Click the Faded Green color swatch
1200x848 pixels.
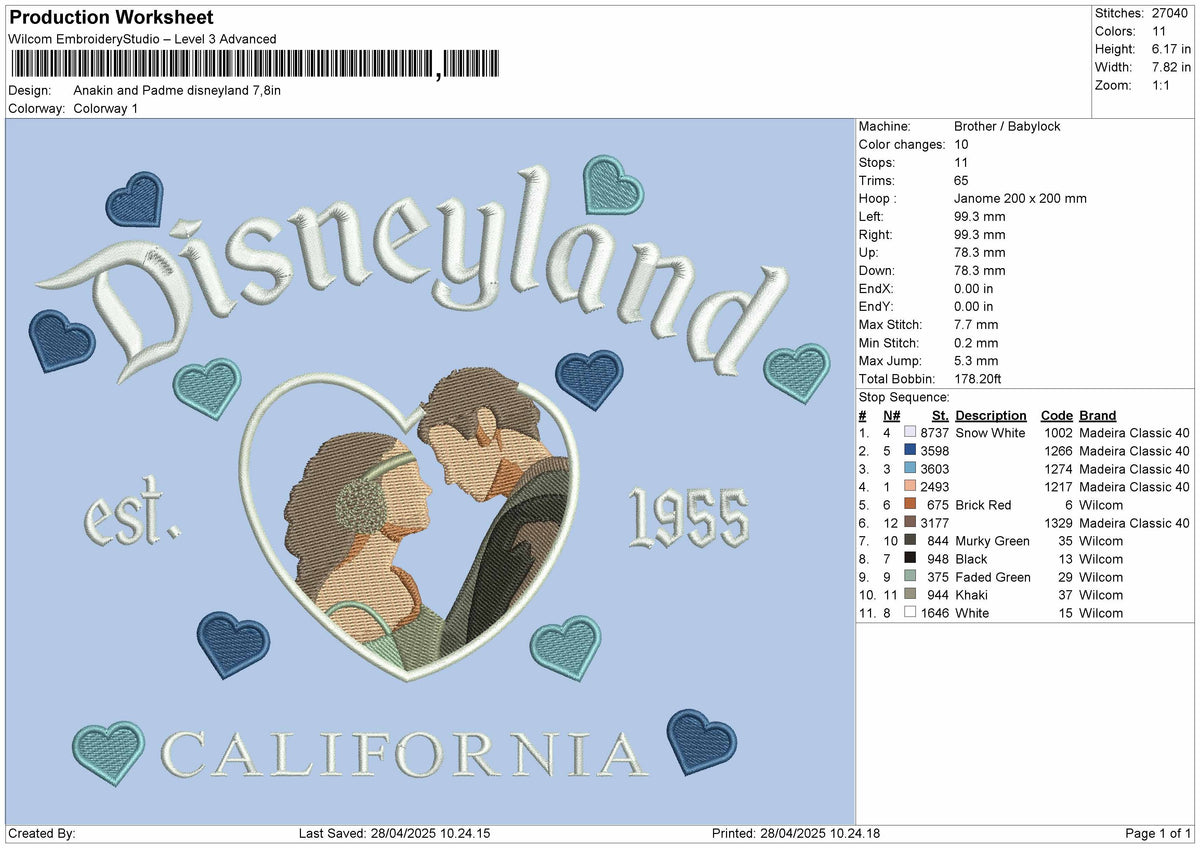pyautogui.click(x=910, y=577)
